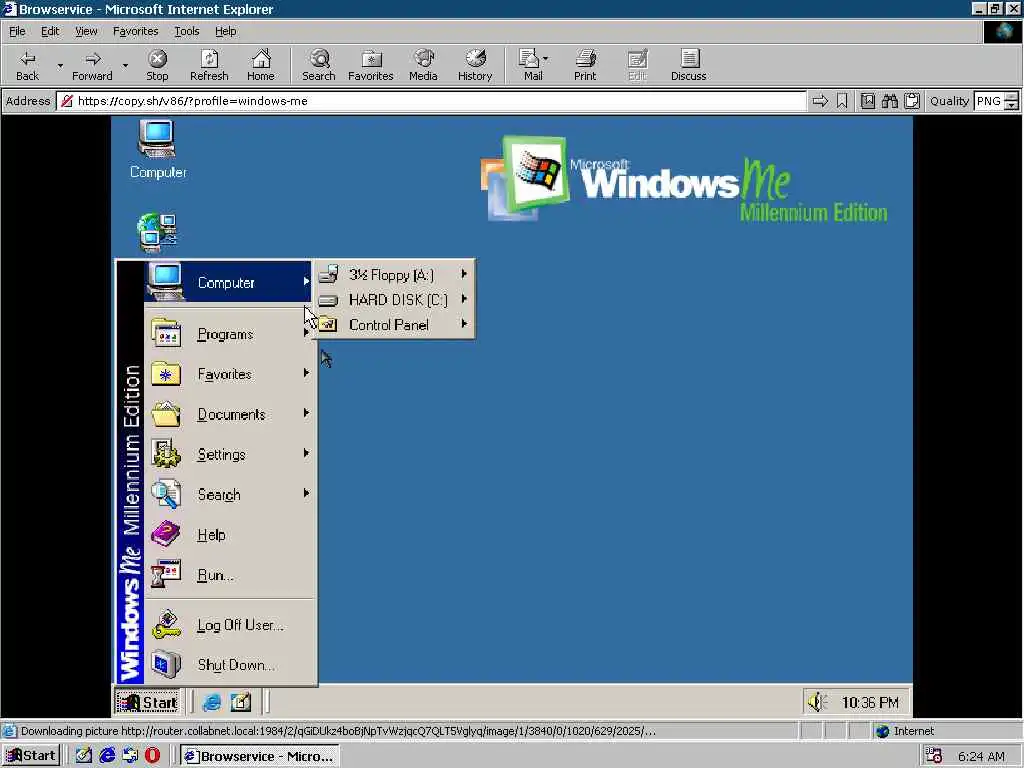Select HARD DISK (C:) submenu item

click(x=394, y=300)
